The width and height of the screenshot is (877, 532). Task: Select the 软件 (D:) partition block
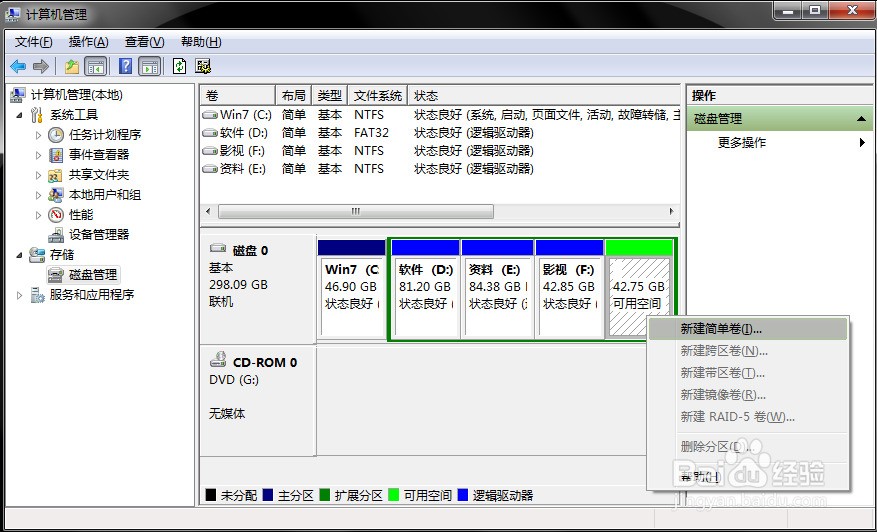pos(424,290)
